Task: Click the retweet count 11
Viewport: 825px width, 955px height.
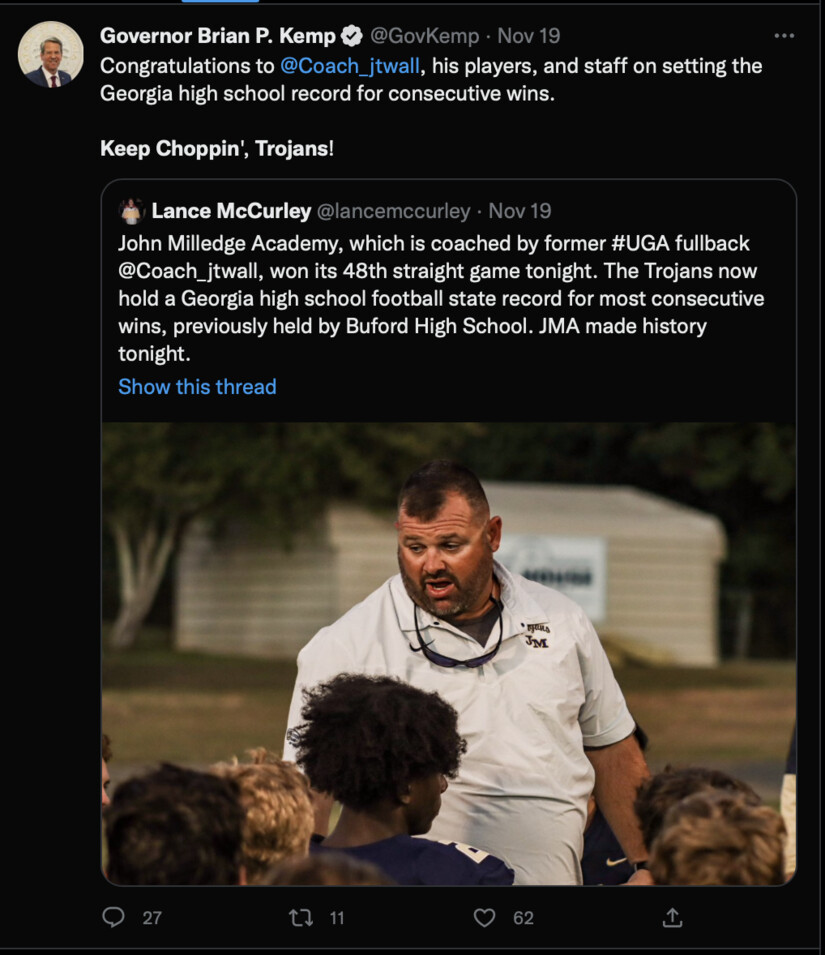Action: pyautogui.click(x=337, y=918)
